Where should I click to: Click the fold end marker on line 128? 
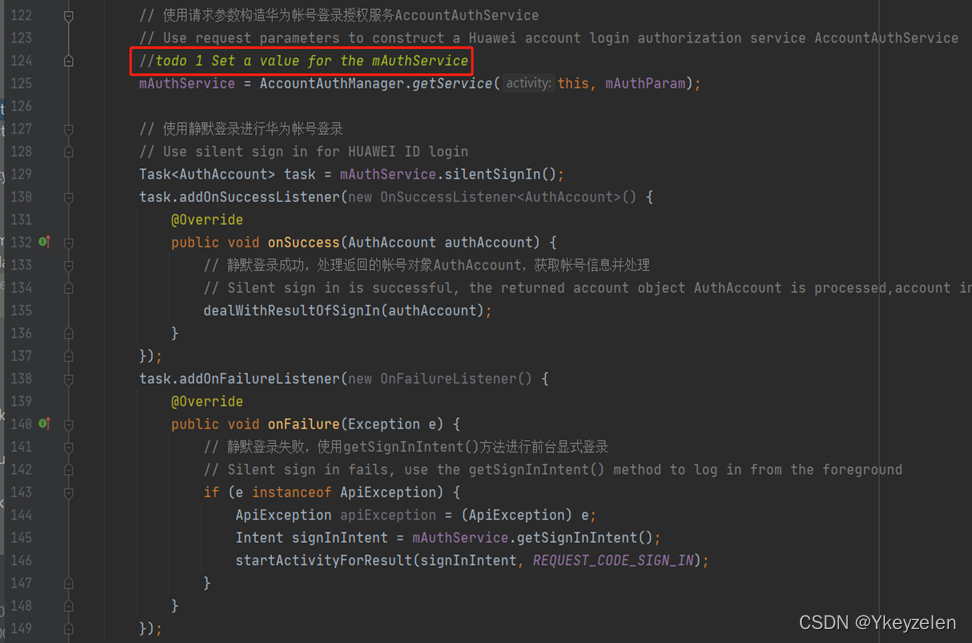tap(69, 152)
